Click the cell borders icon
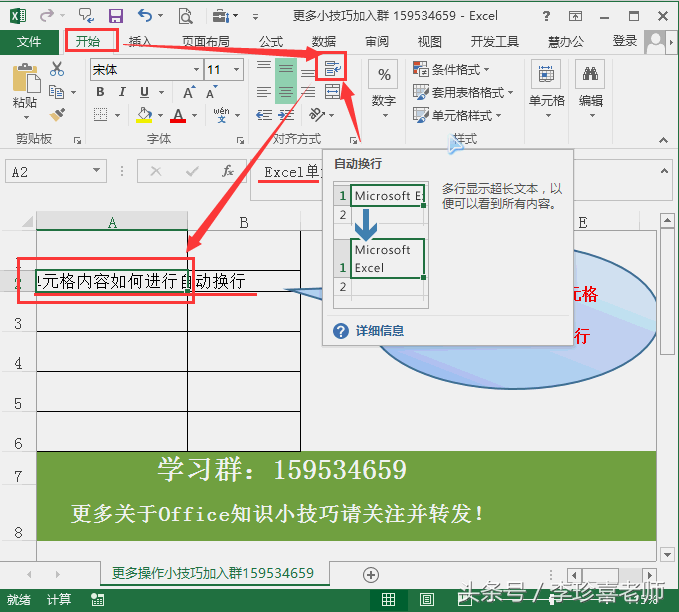 tap(100, 115)
